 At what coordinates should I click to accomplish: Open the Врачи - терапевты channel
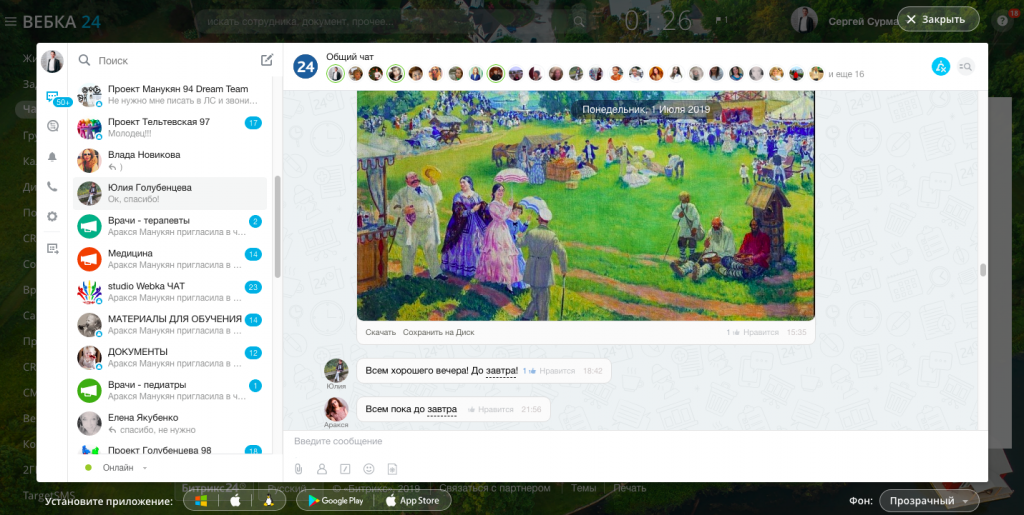point(170,226)
